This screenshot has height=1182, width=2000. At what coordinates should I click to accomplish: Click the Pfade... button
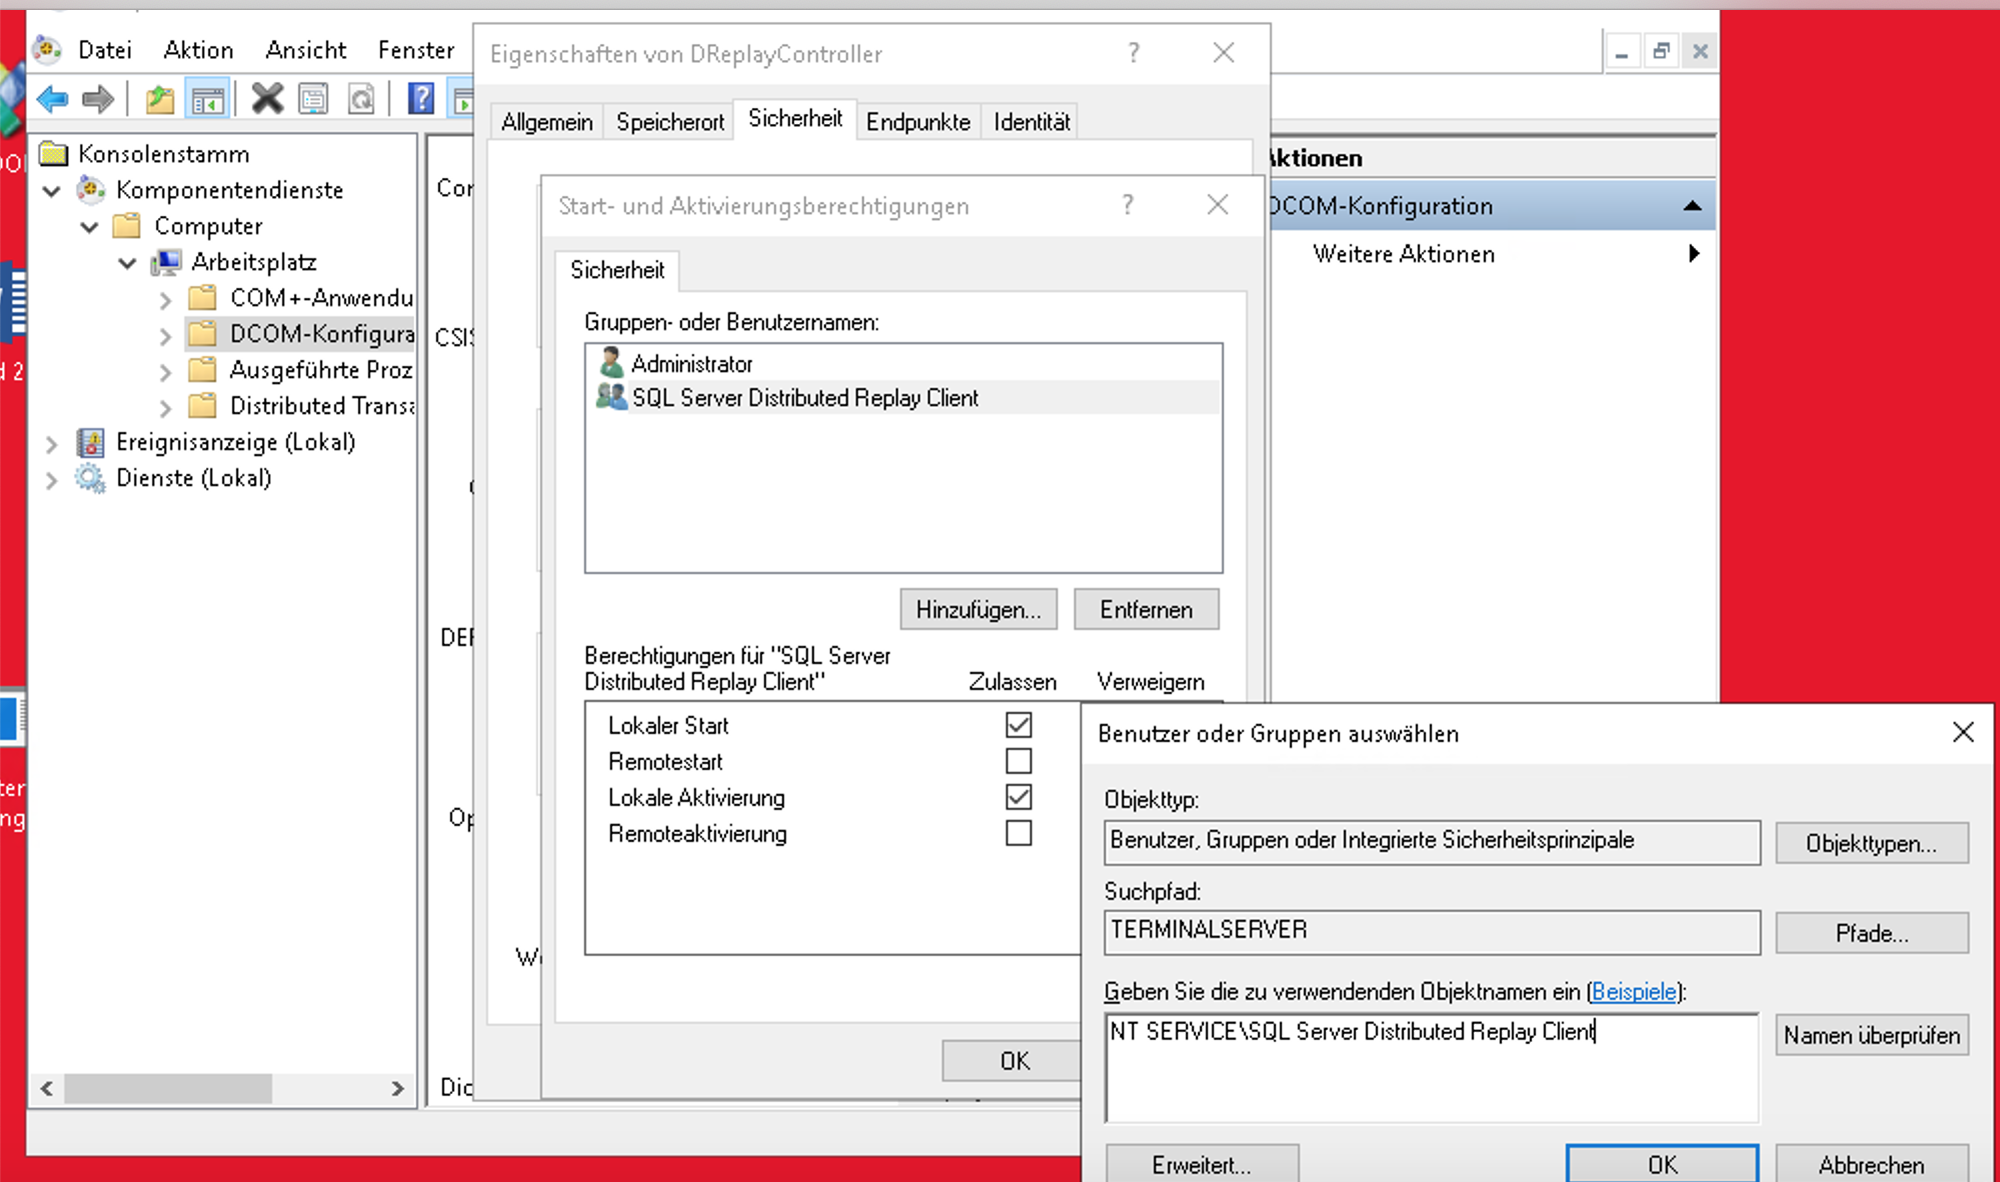(x=1871, y=933)
